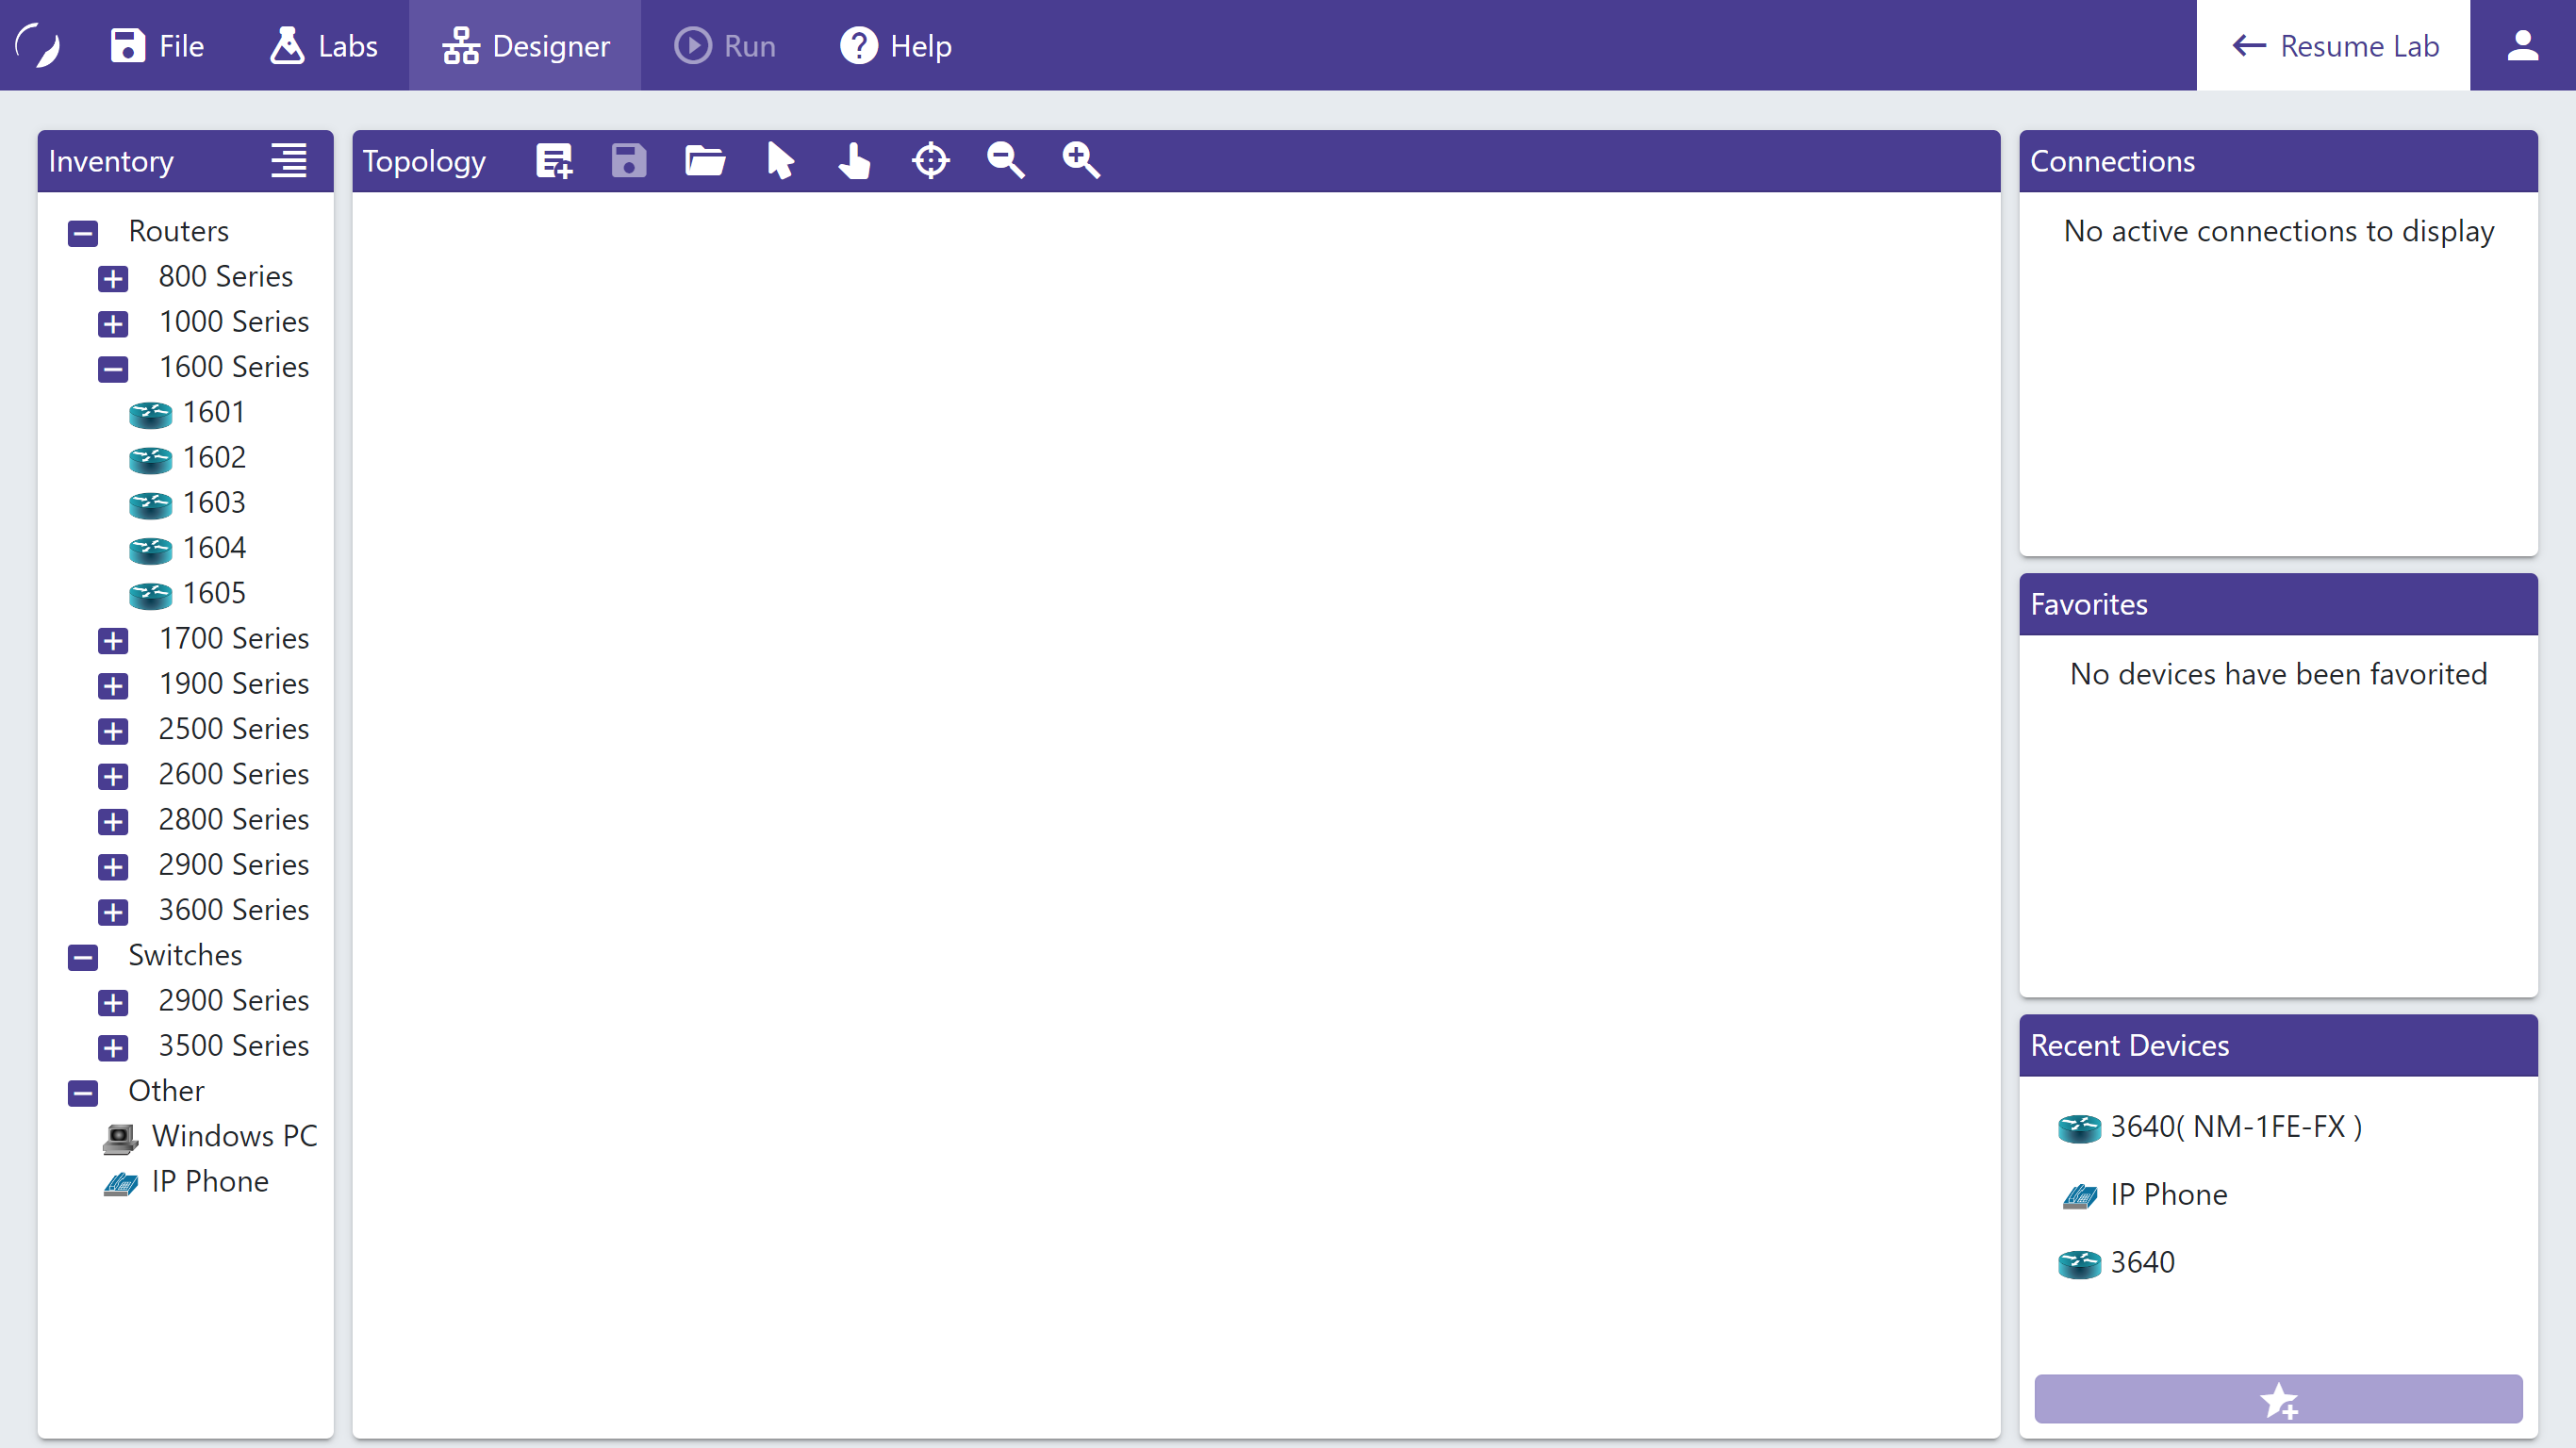Expand the 2800 Series routers
2576x1448 pixels.
click(x=113, y=821)
